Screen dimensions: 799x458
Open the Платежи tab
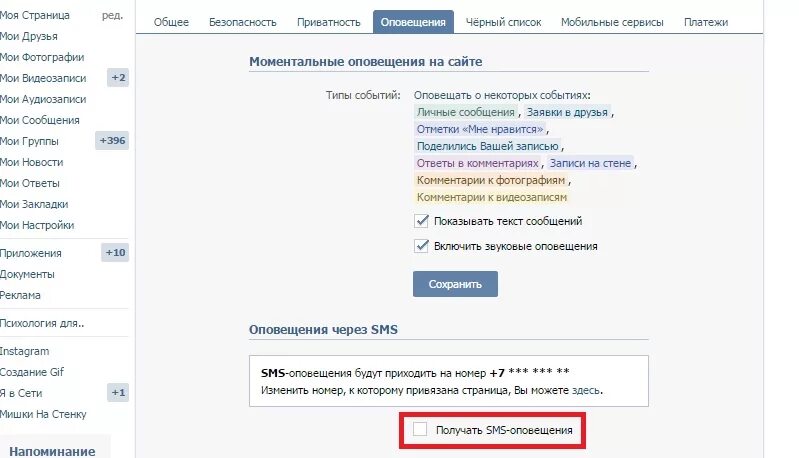click(x=706, y=22)
